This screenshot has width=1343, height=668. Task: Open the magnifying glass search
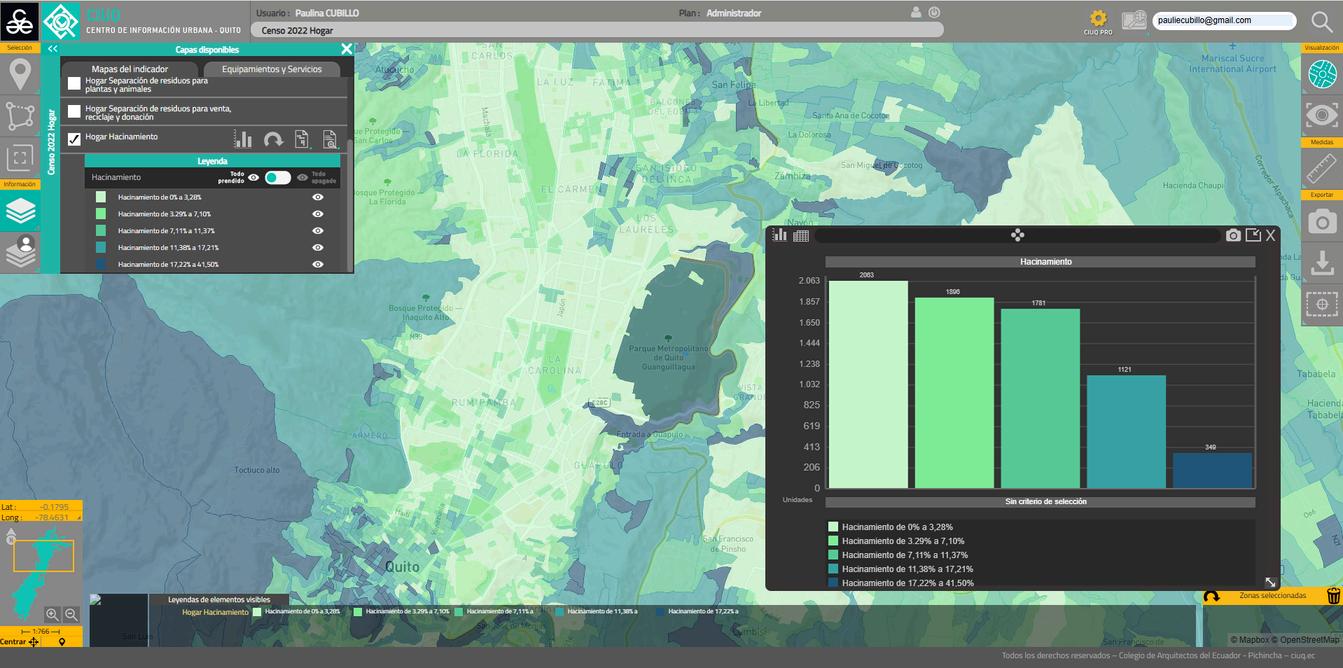pyautogui.click(x=1322, y=21)
